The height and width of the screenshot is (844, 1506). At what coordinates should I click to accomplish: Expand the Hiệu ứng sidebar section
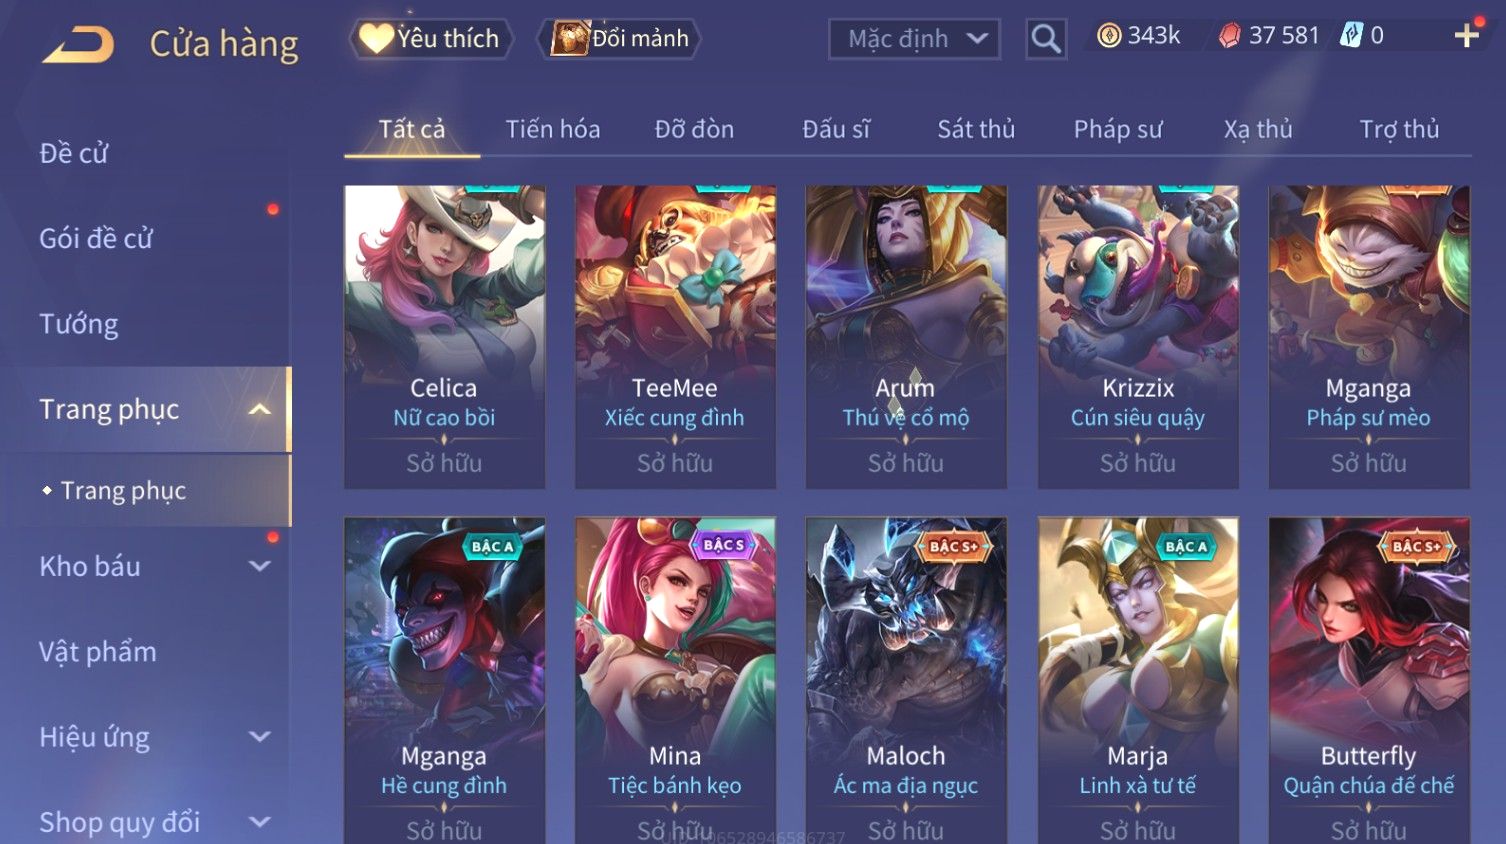tap(260, 737)
